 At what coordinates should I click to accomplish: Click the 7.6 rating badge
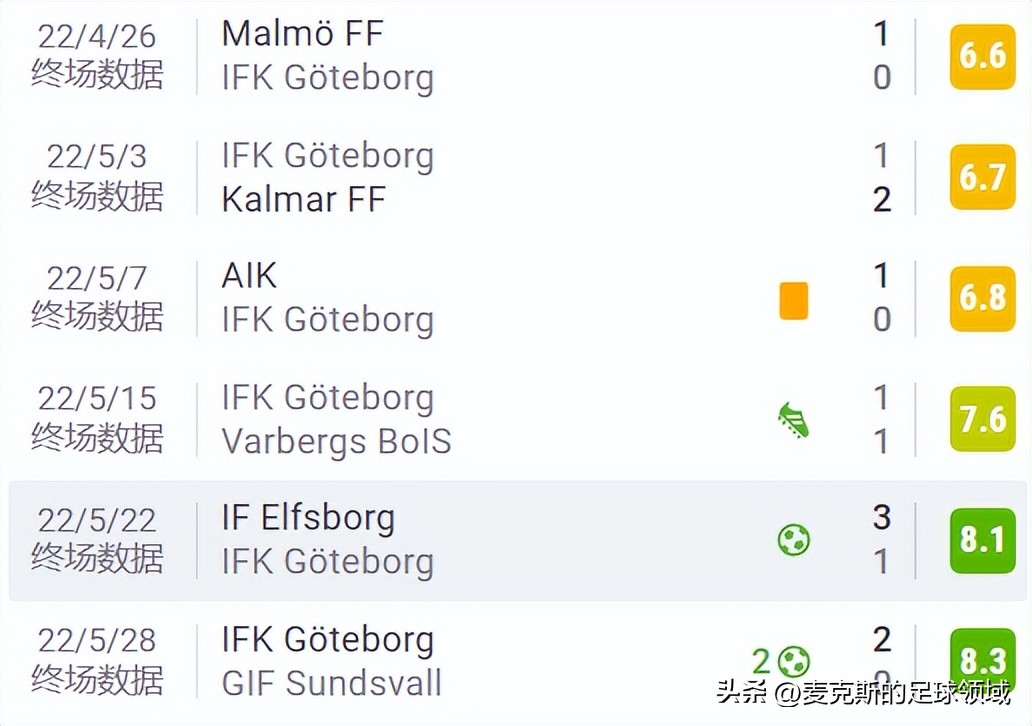pos(982,419)
